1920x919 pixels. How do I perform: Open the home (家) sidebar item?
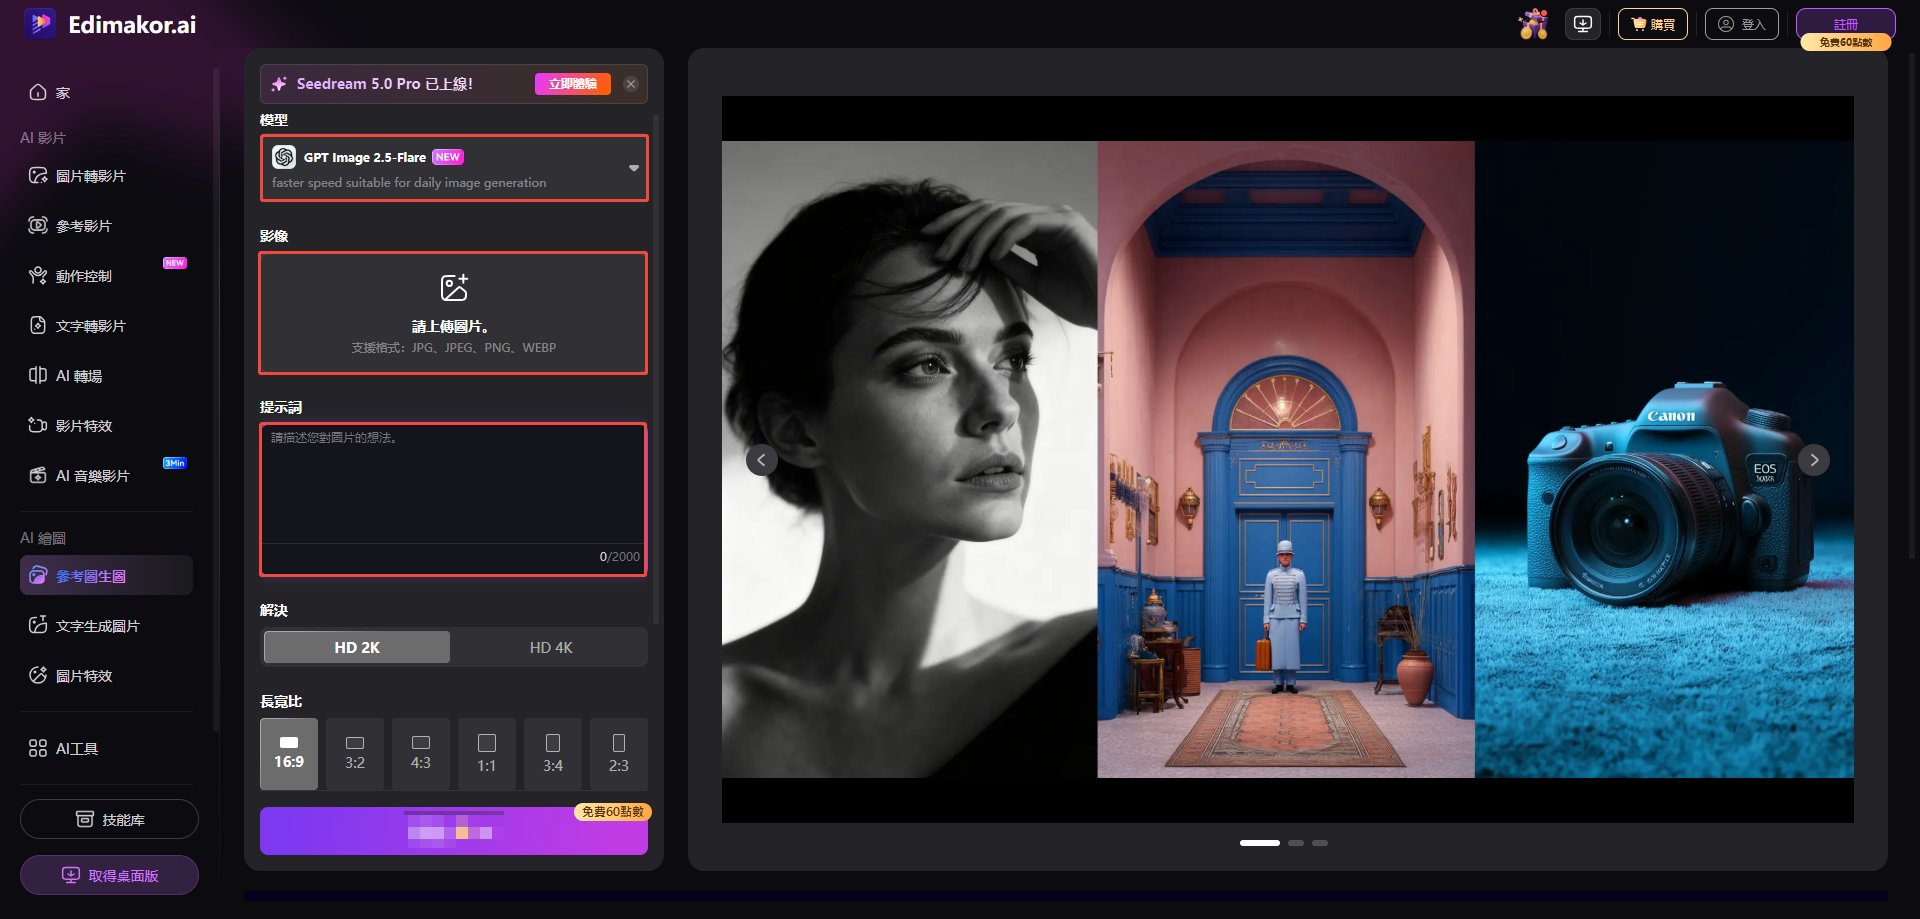pos(50,93)
